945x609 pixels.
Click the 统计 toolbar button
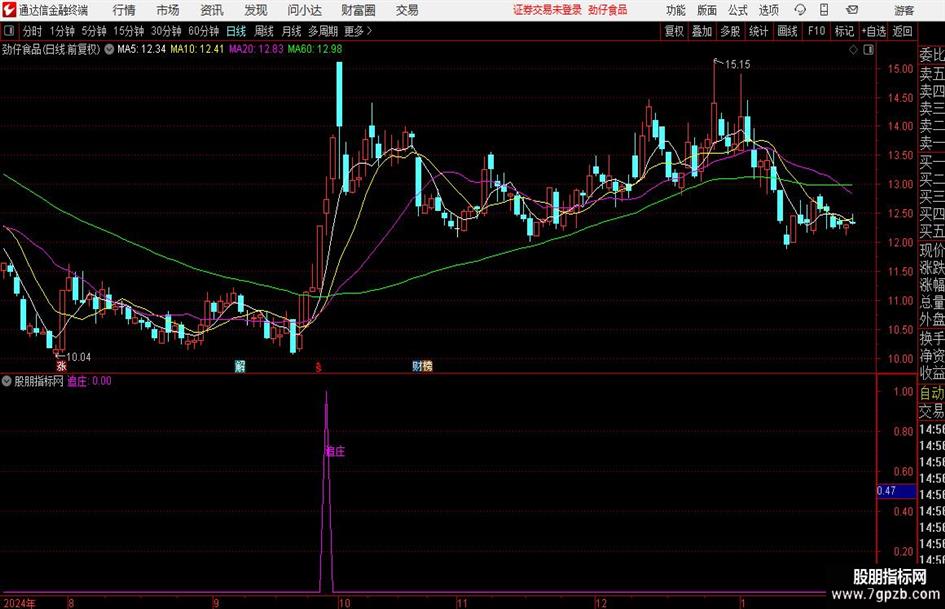[758, 31]
